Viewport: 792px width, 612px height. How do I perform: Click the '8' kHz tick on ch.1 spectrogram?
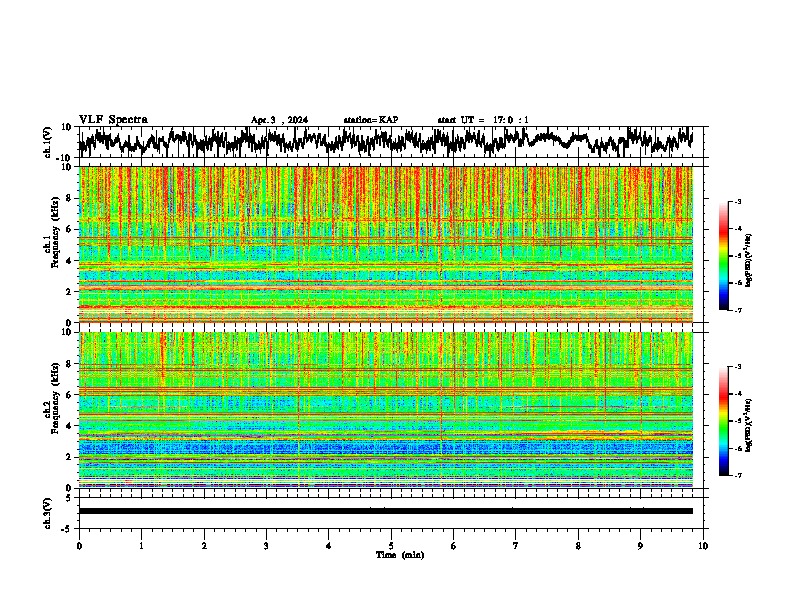click(x=70, y=198)
